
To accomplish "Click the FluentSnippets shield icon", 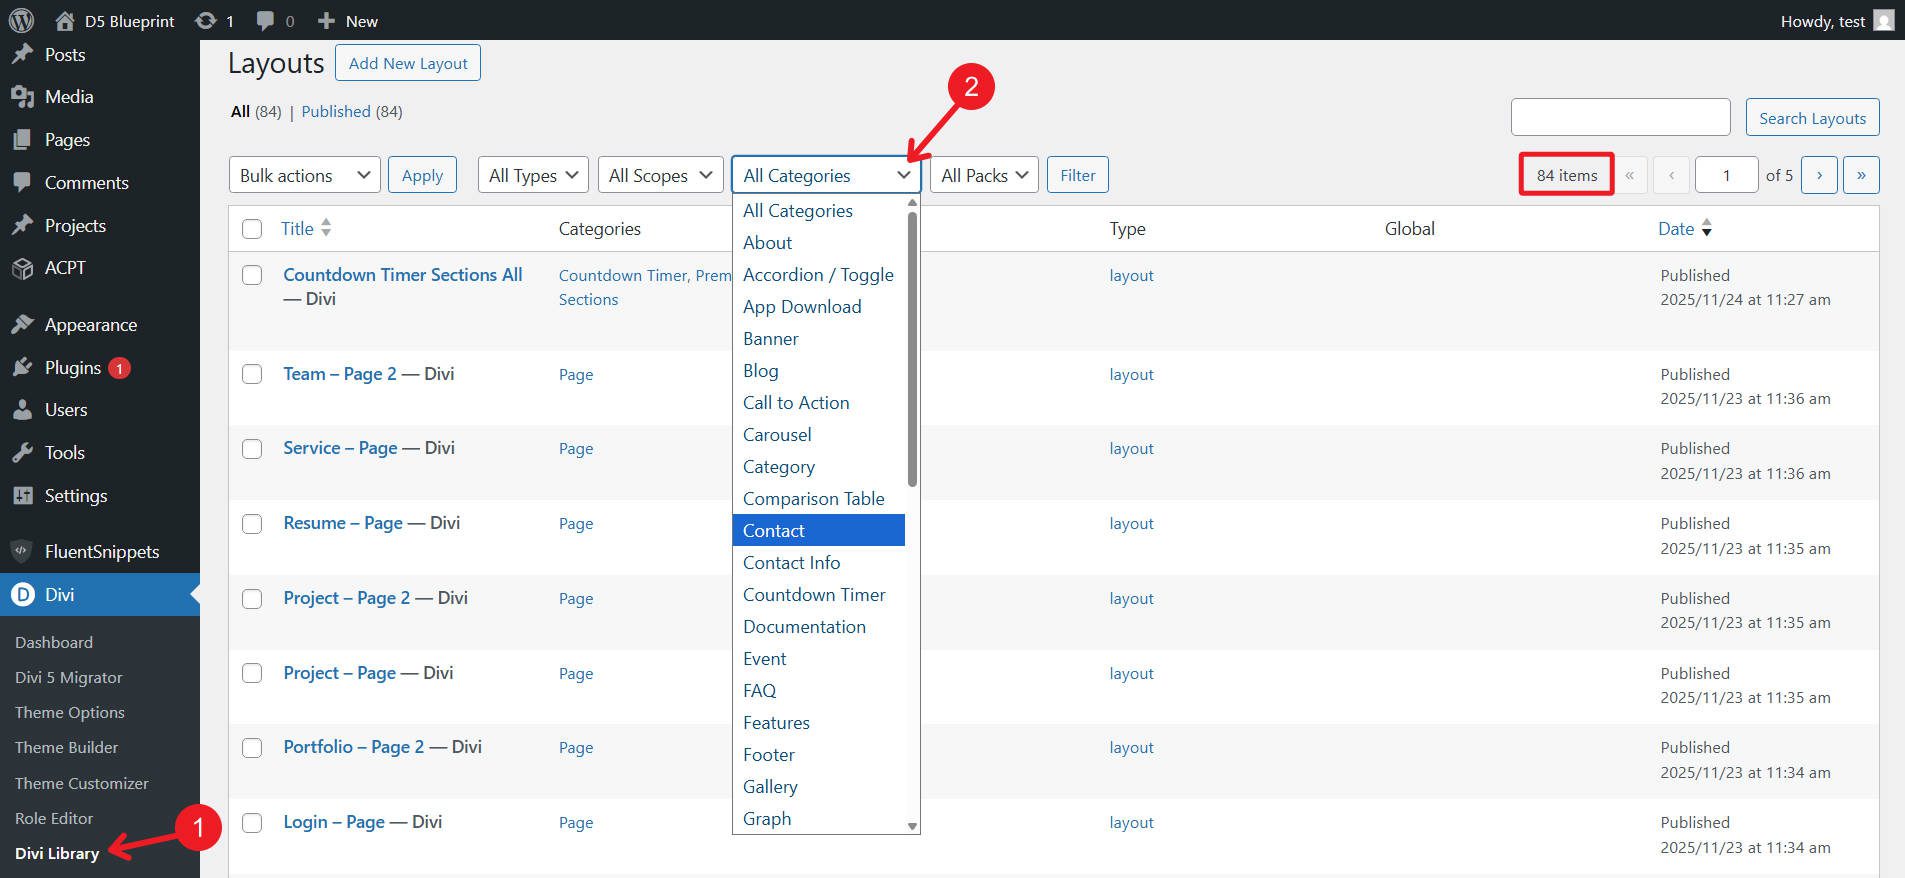I will point(22,551).
